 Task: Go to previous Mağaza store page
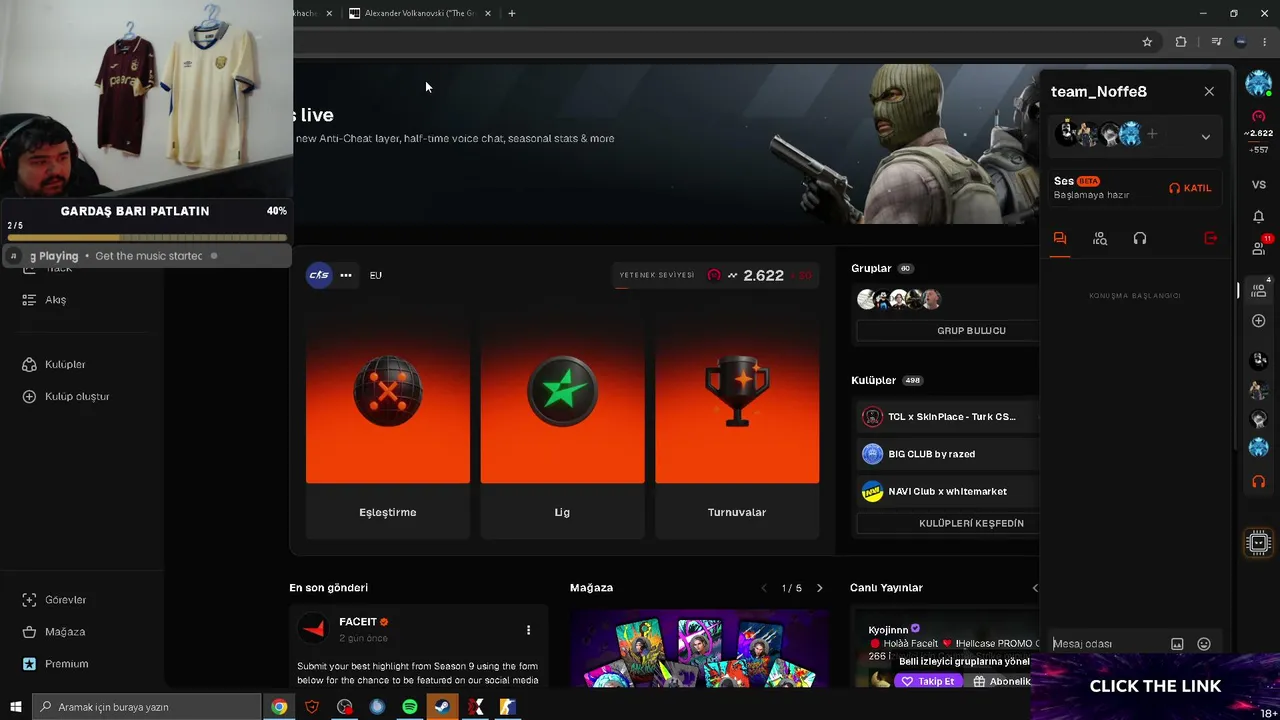point(765,588)
